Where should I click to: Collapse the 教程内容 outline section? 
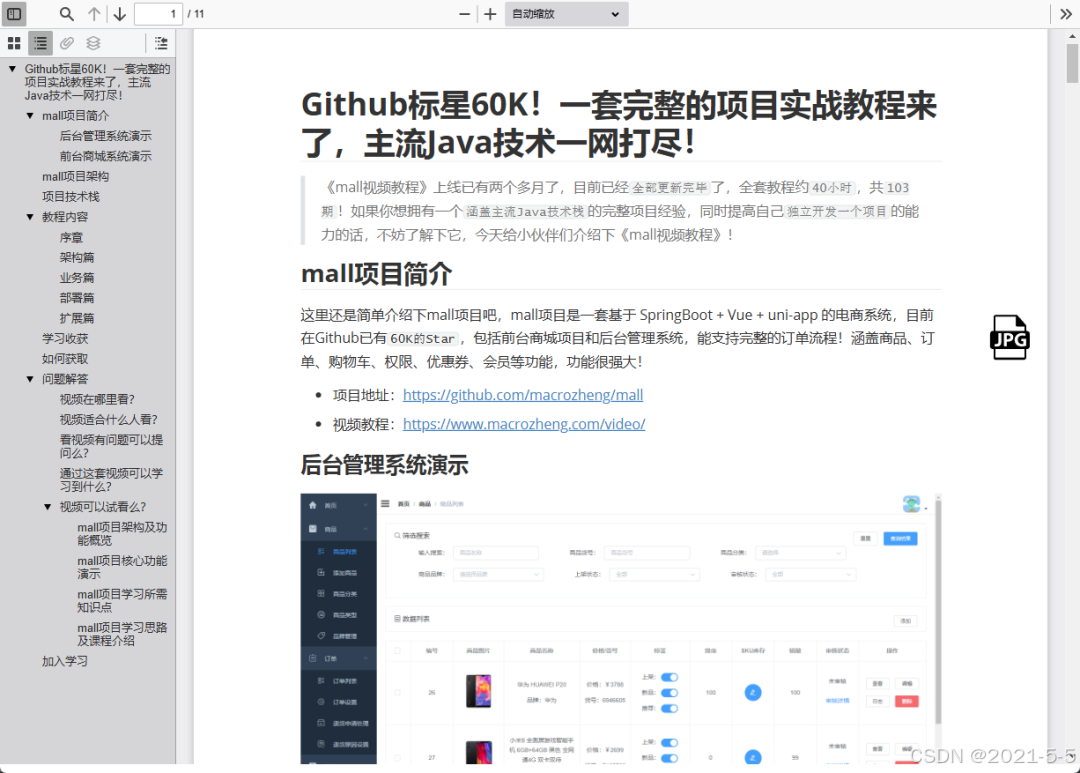27,216
